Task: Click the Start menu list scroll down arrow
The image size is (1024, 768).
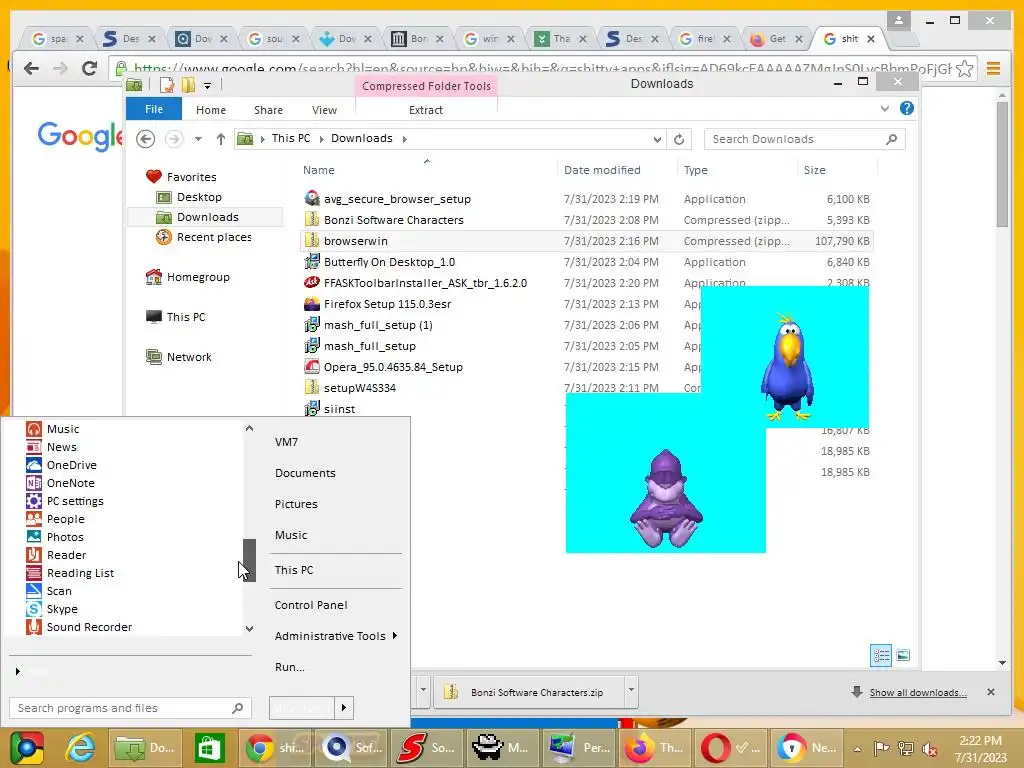Action: tap(249, 628)
